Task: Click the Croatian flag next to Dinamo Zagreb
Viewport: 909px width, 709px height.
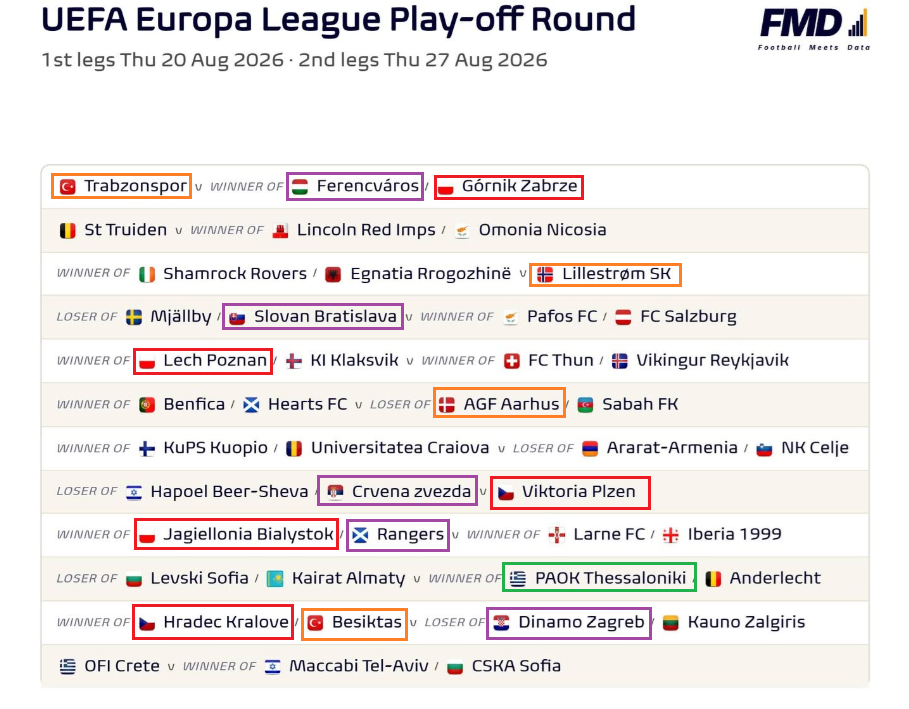Action: (501, 623)
